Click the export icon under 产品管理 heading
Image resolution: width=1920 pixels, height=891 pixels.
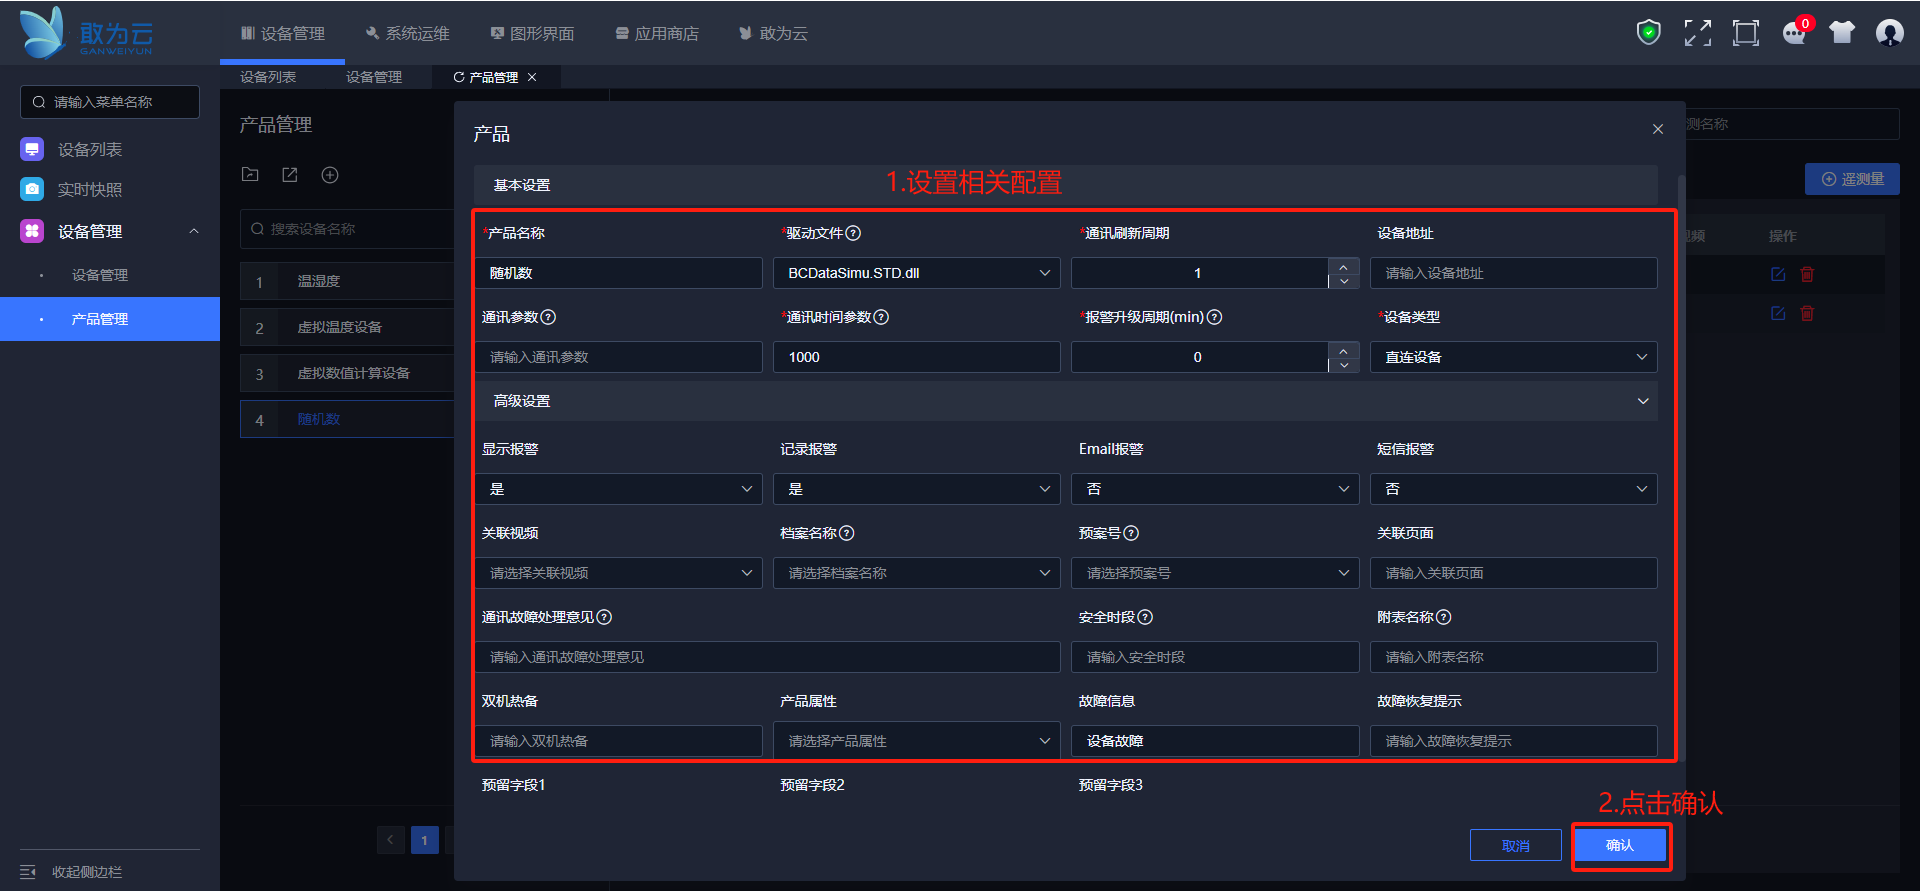290,175
